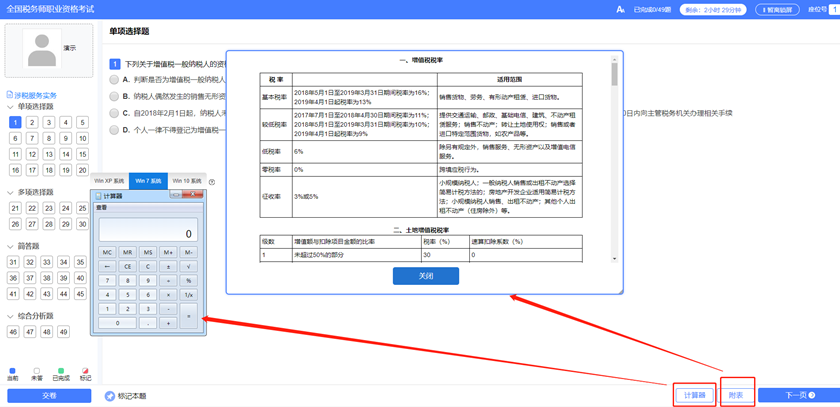Open the 附表 button

737,395
